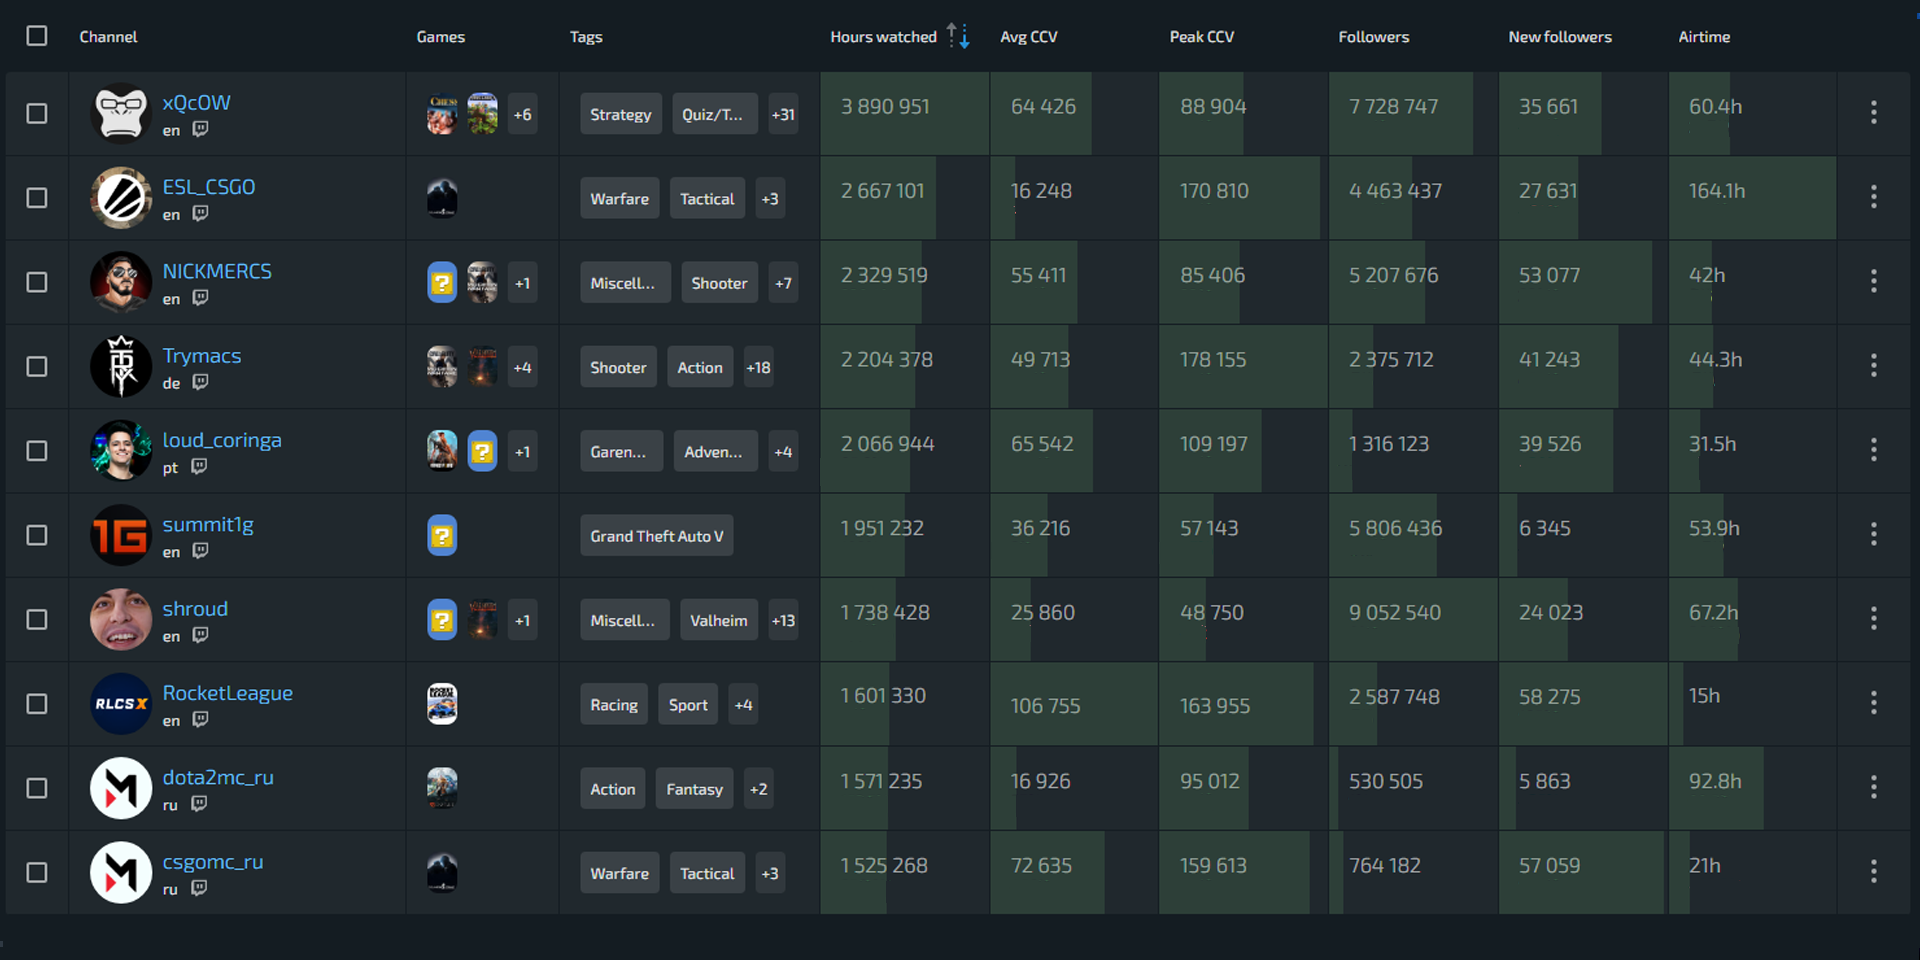
Task: Expand NICKMERCS's +7 more tags
Action: click(x=783, y=283)
